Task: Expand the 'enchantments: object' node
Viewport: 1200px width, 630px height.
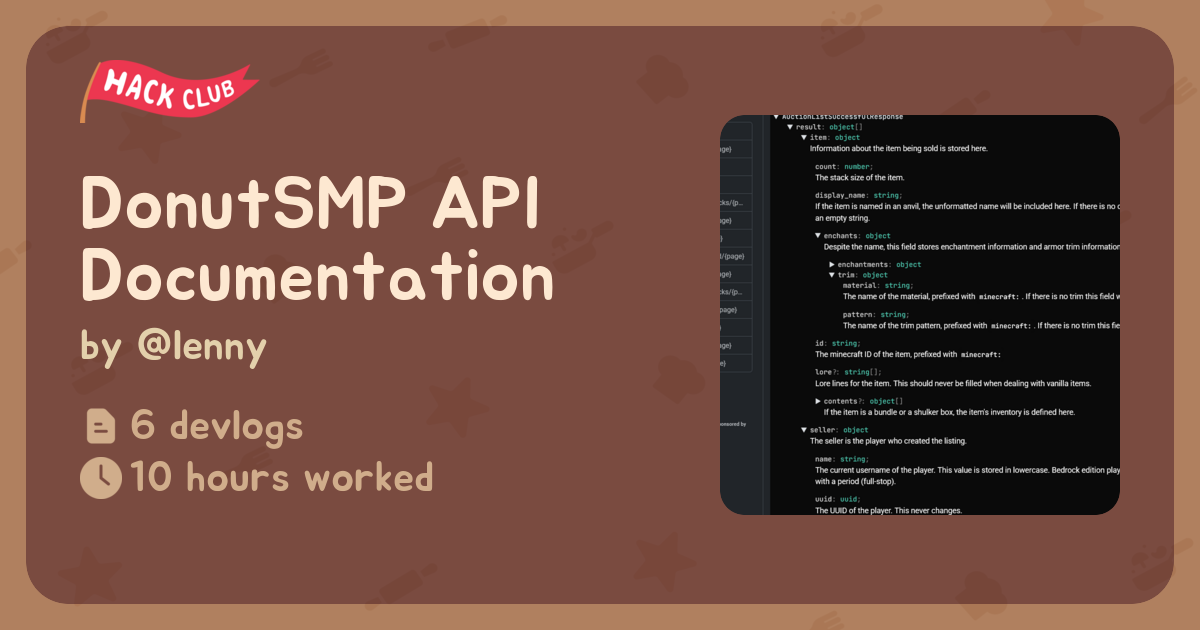Action: tap(832, 265)
